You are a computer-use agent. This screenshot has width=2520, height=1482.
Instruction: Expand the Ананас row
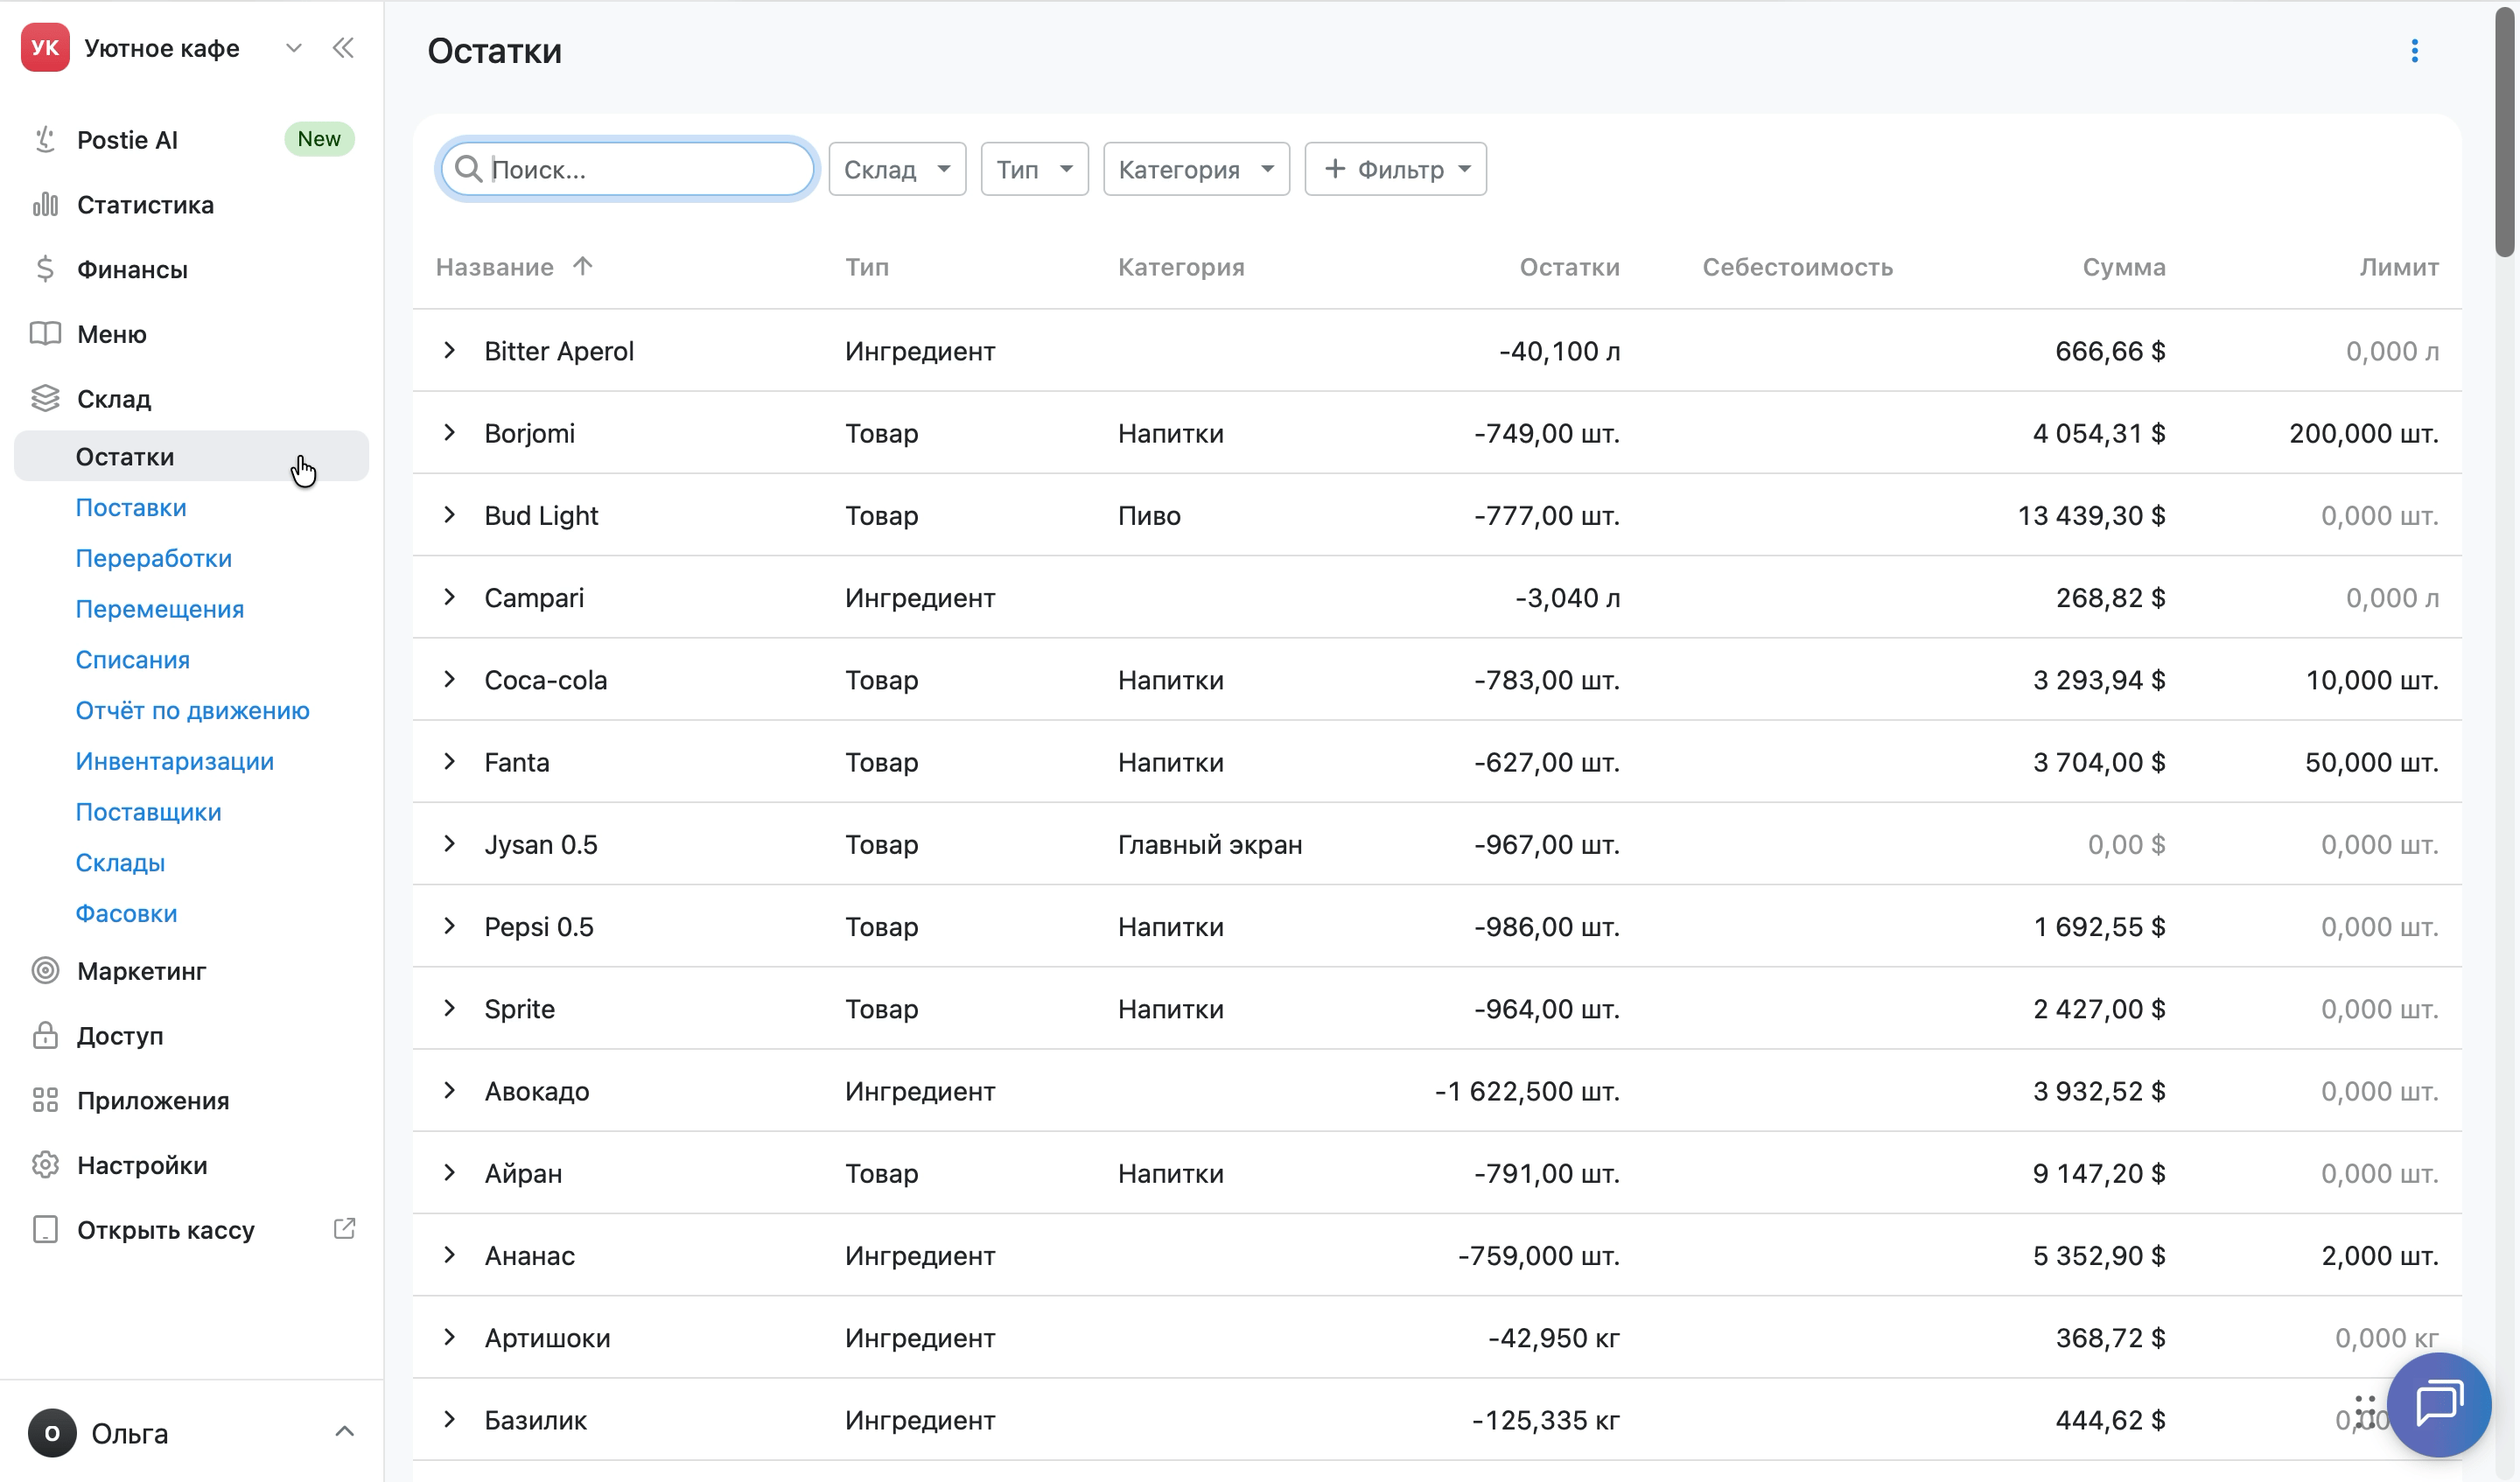(450, 1254)
